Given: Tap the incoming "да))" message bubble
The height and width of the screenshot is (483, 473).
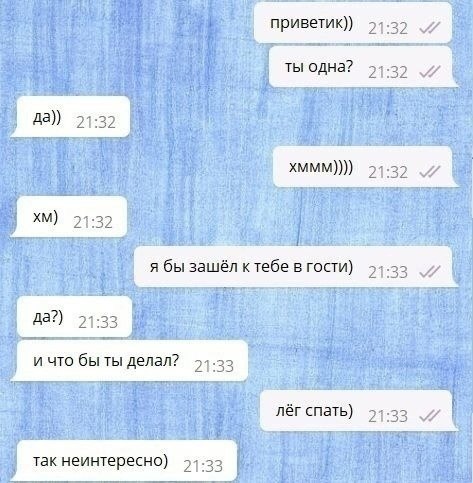Looking at the screenshot, I should (71, 117).
